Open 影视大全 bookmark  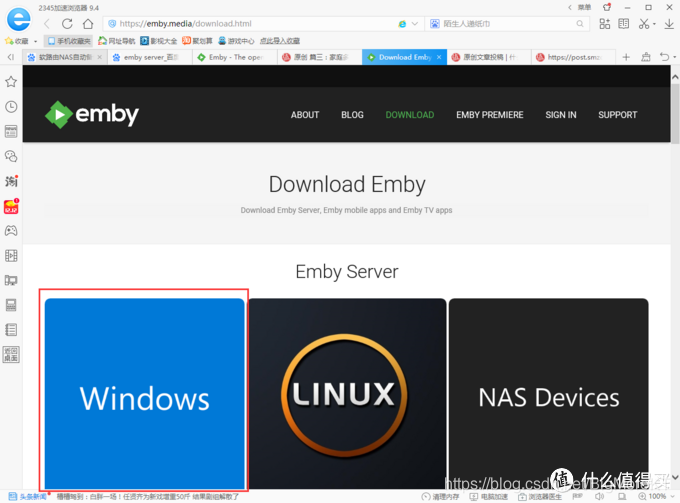(x=158, y=41)
